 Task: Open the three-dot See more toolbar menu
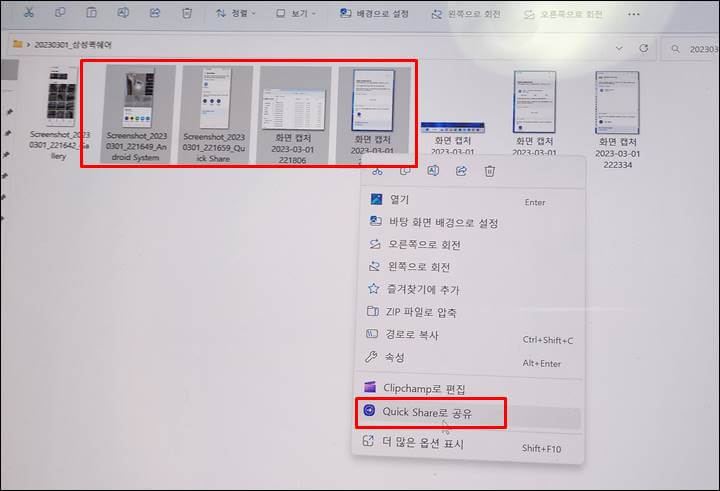pyautogui.click(x=634, y=14)
